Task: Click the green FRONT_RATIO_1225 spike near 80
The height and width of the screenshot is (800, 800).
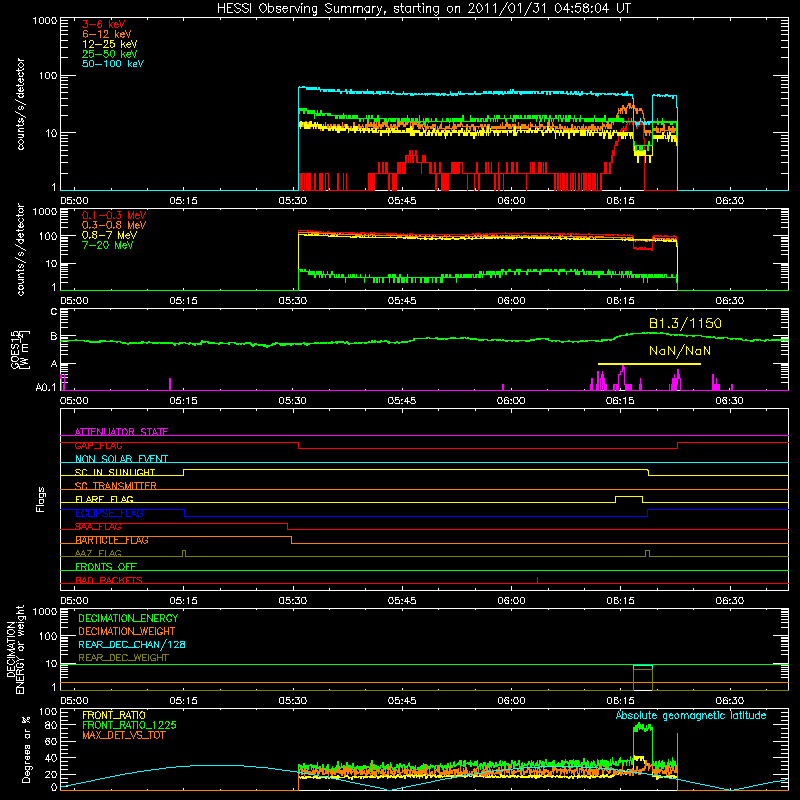Action: click(643, 728)
